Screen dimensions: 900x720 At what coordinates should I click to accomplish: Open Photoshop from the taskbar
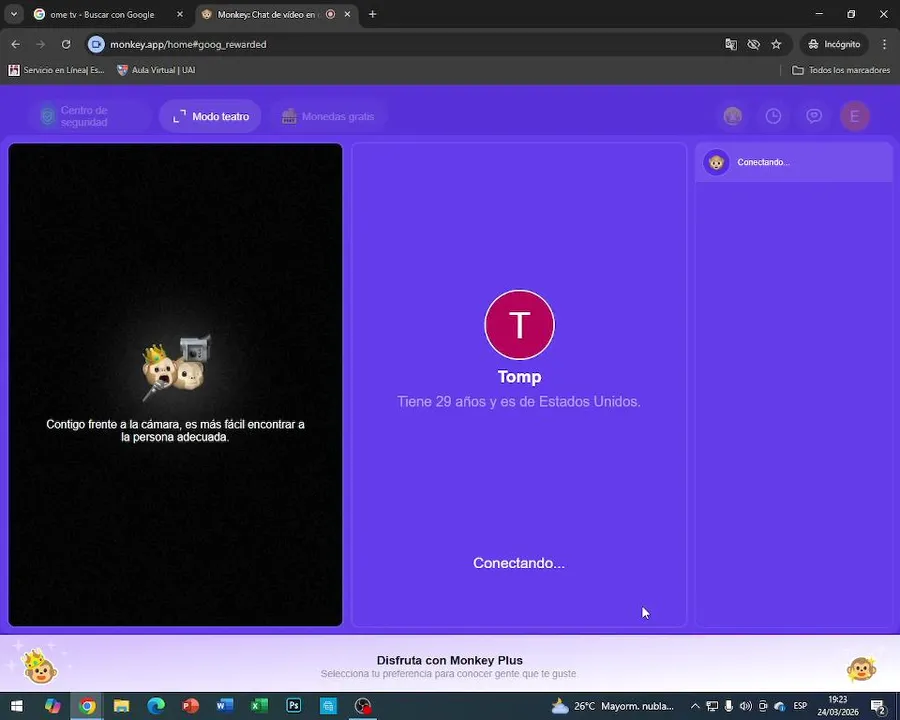[293, 706]
